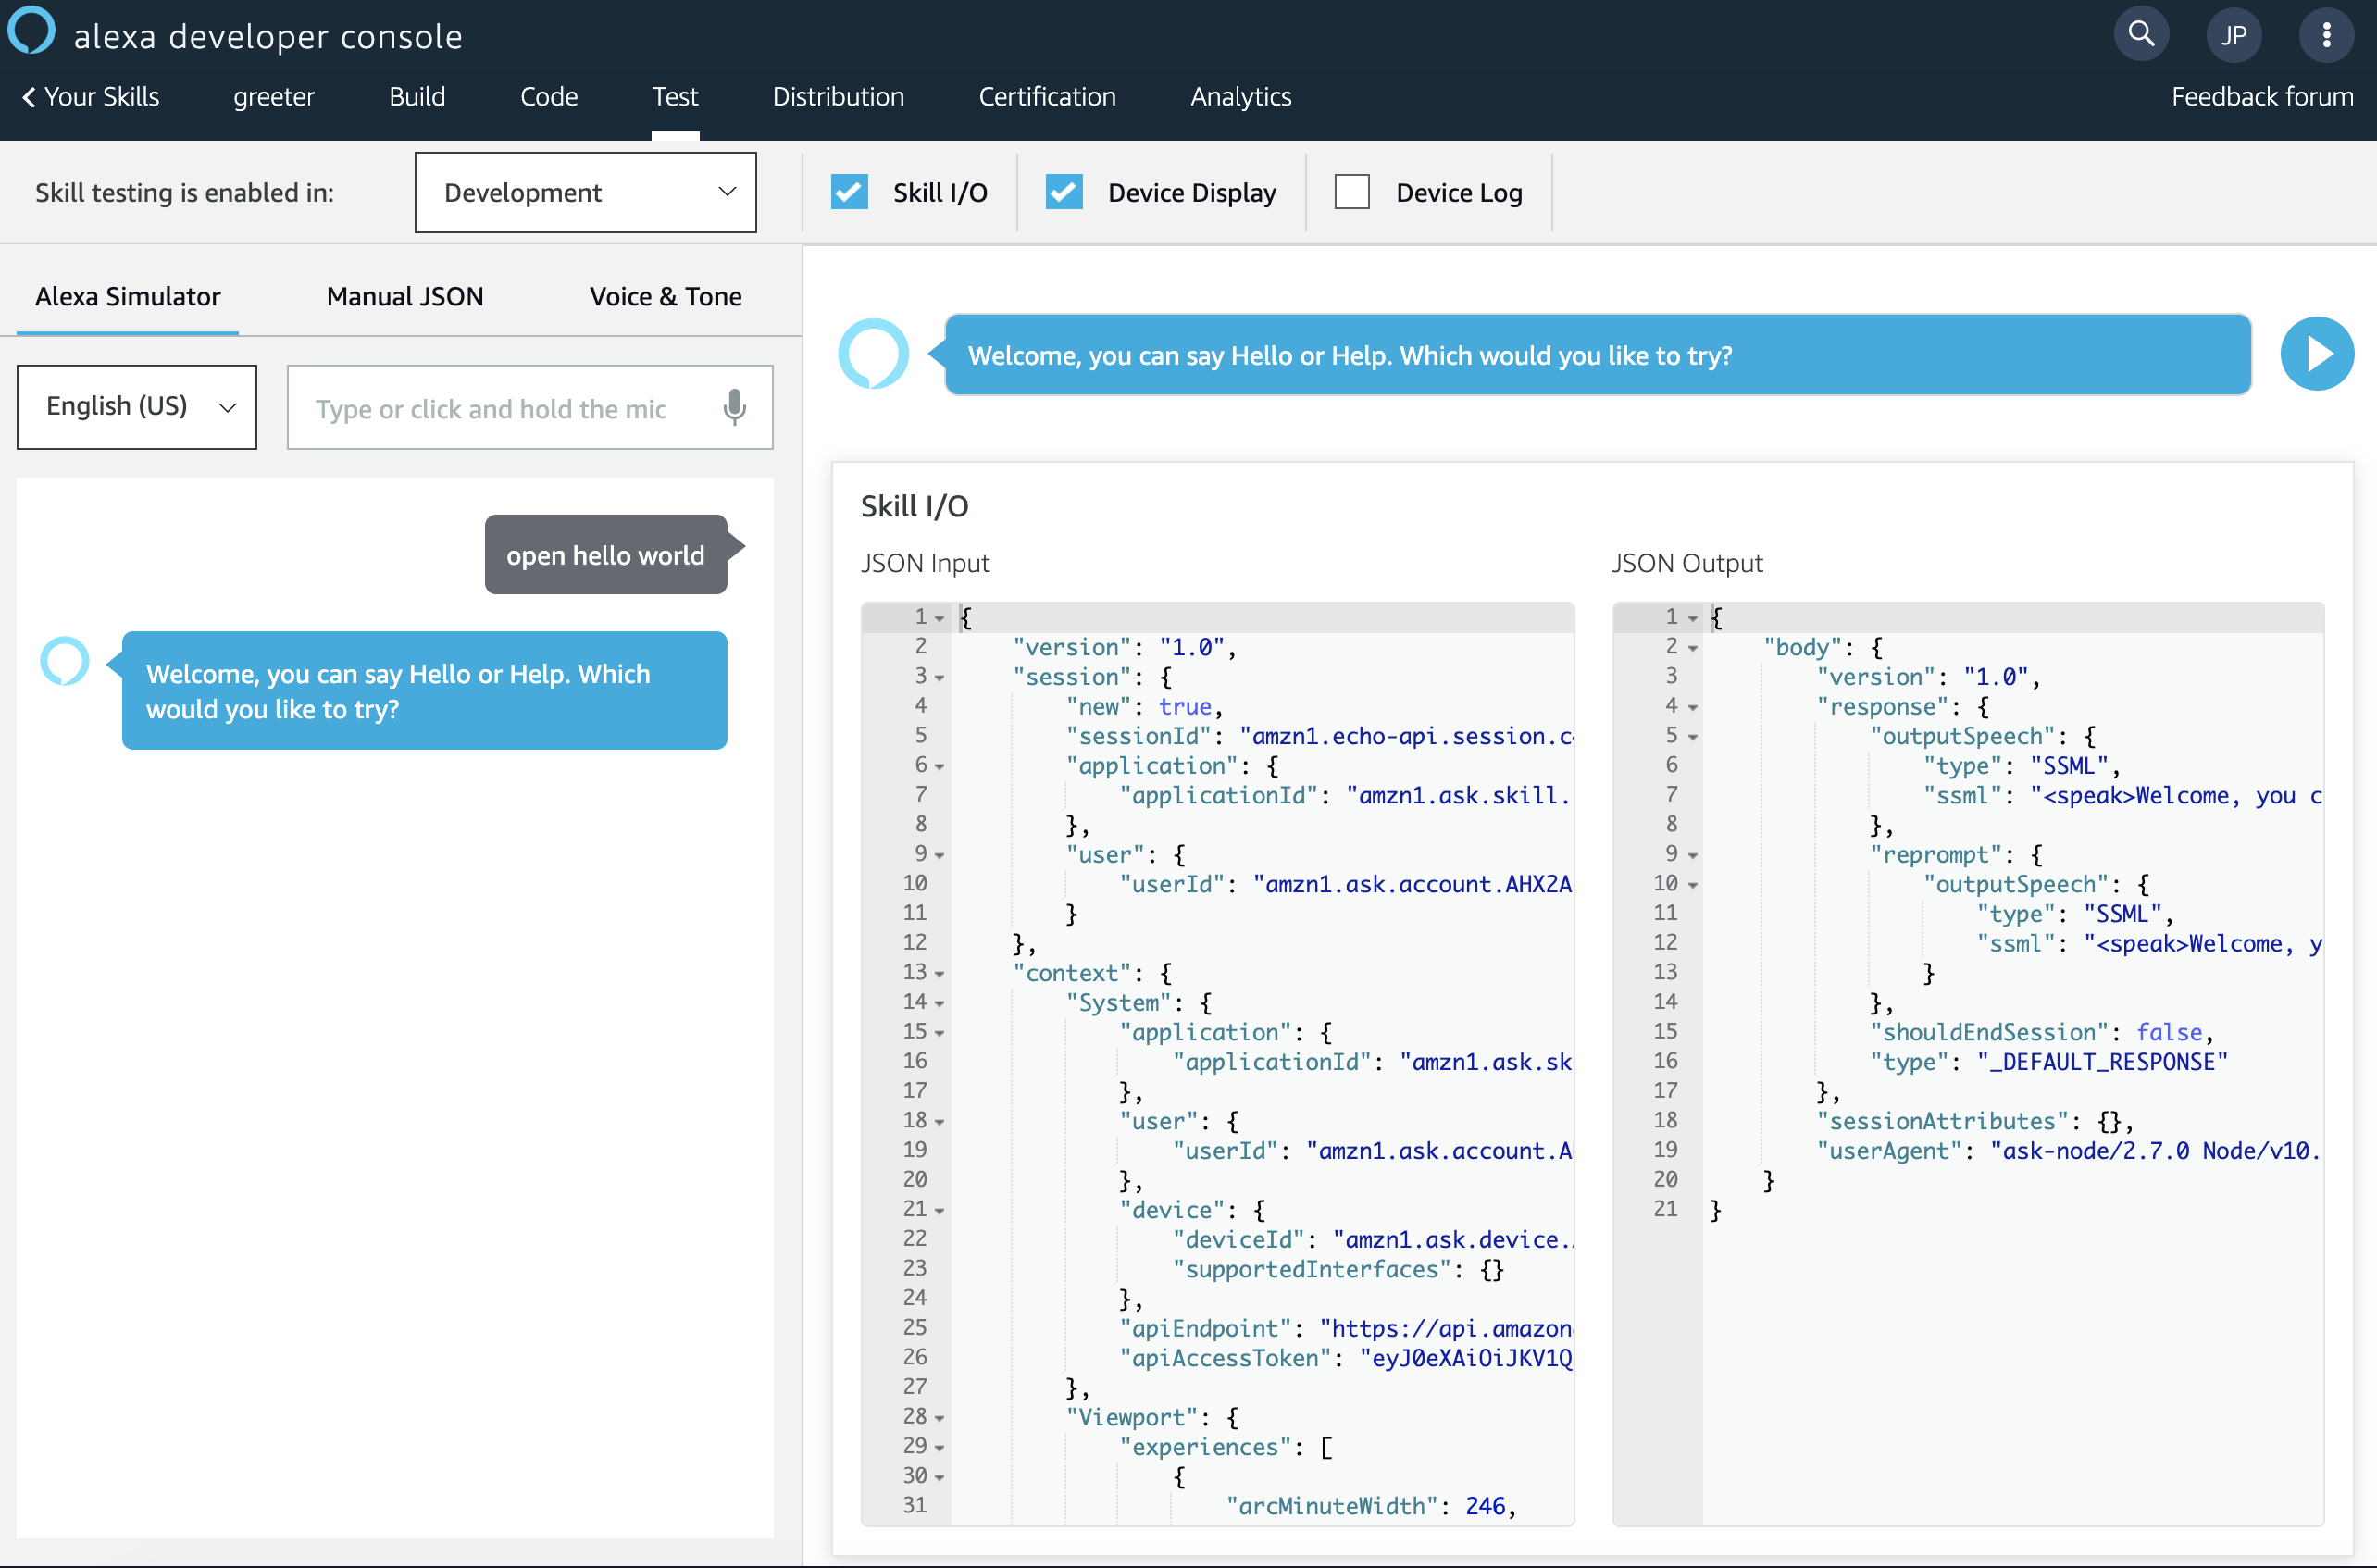Image resolution: width=2377 pixels, height=1568 pixels.
Task: Switch to the Manual JSON tab
Action: (405, 296)
